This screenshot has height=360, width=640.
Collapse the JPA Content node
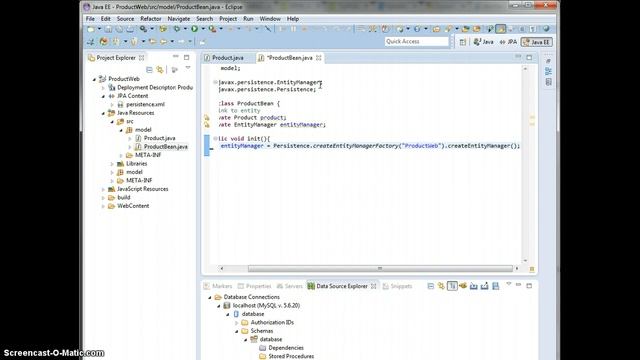tap(103, 96)
